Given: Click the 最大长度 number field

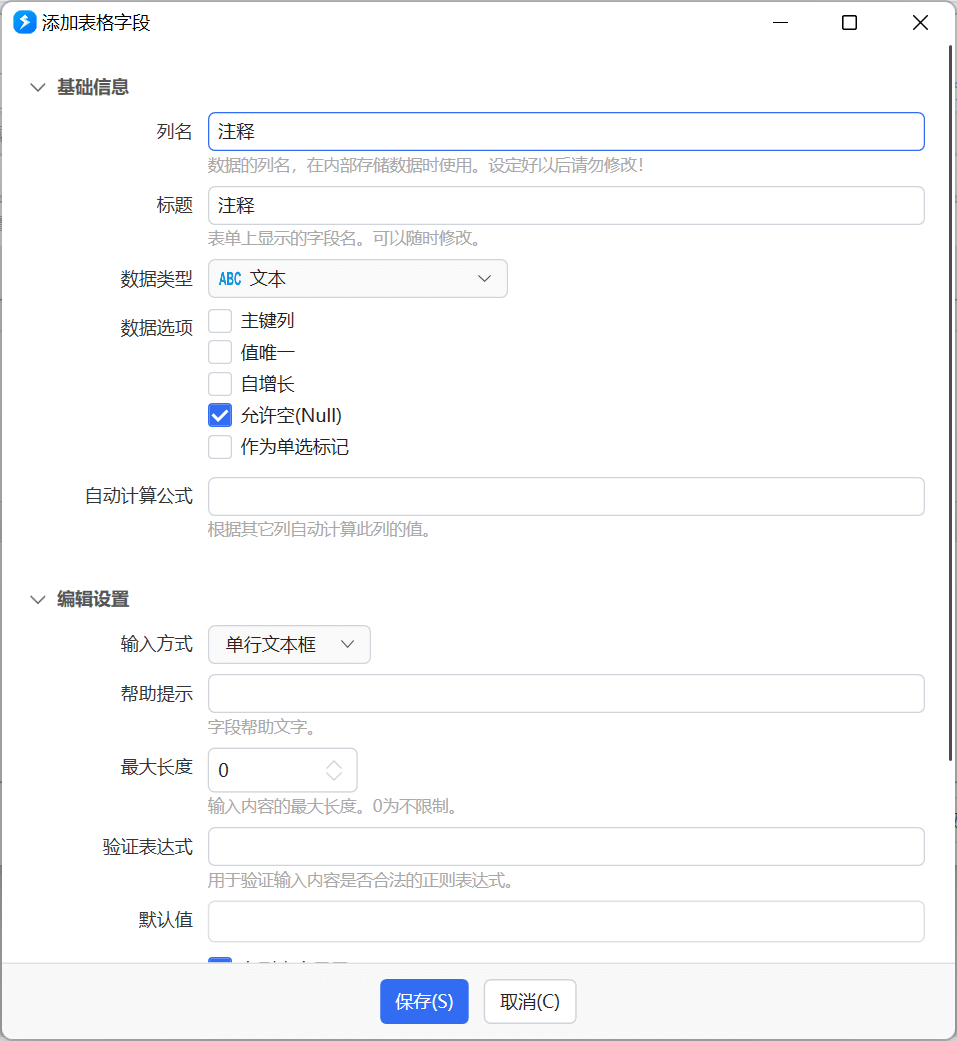Looking at the screenshot, I should point(283,770).
